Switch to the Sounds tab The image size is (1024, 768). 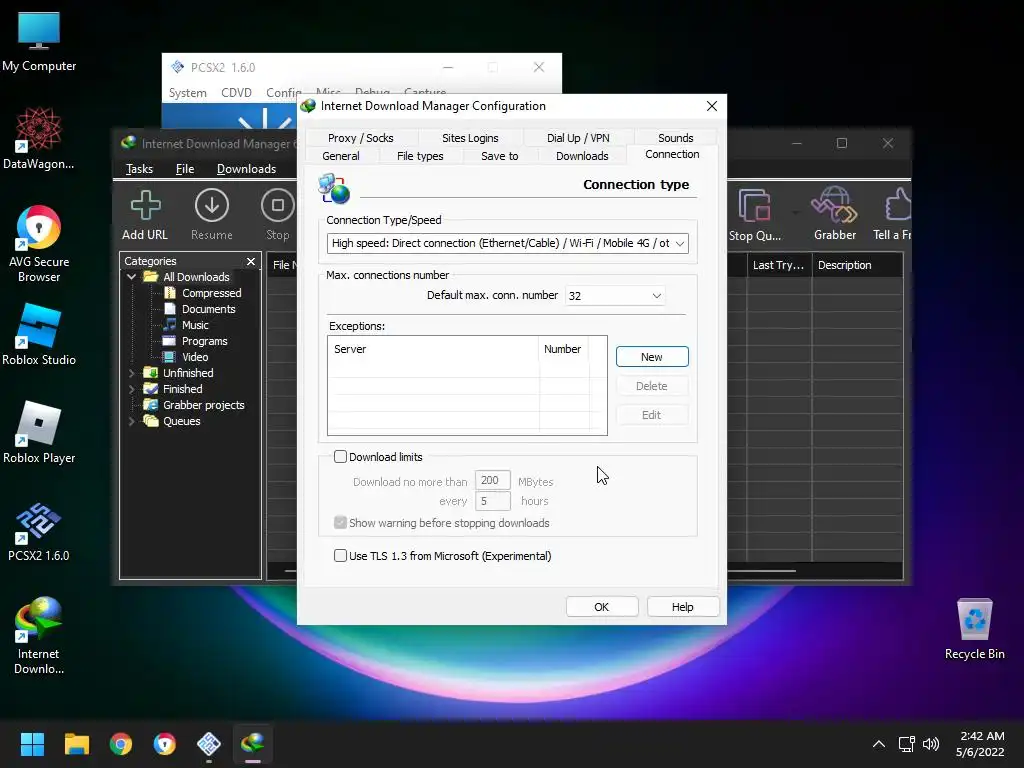pos(675,138)
